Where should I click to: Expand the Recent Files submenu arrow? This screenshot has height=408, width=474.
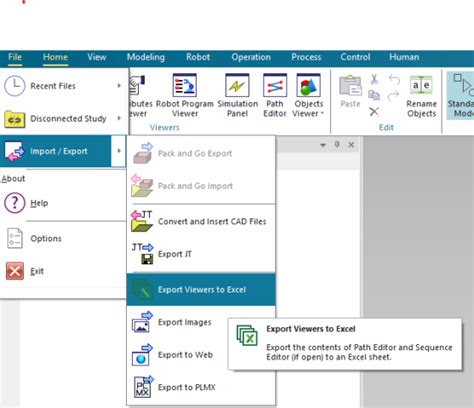click(119, 86)
